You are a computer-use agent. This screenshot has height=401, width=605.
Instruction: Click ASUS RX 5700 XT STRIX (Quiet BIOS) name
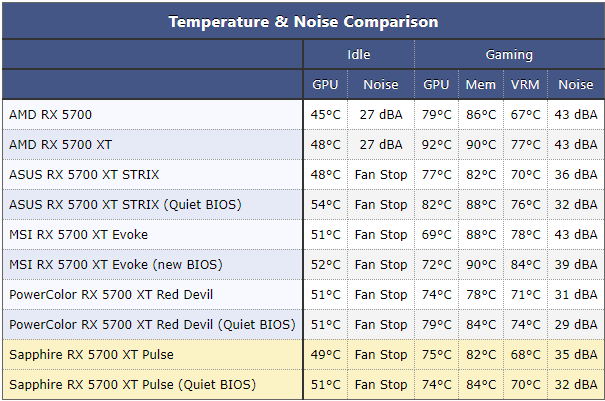125,205
